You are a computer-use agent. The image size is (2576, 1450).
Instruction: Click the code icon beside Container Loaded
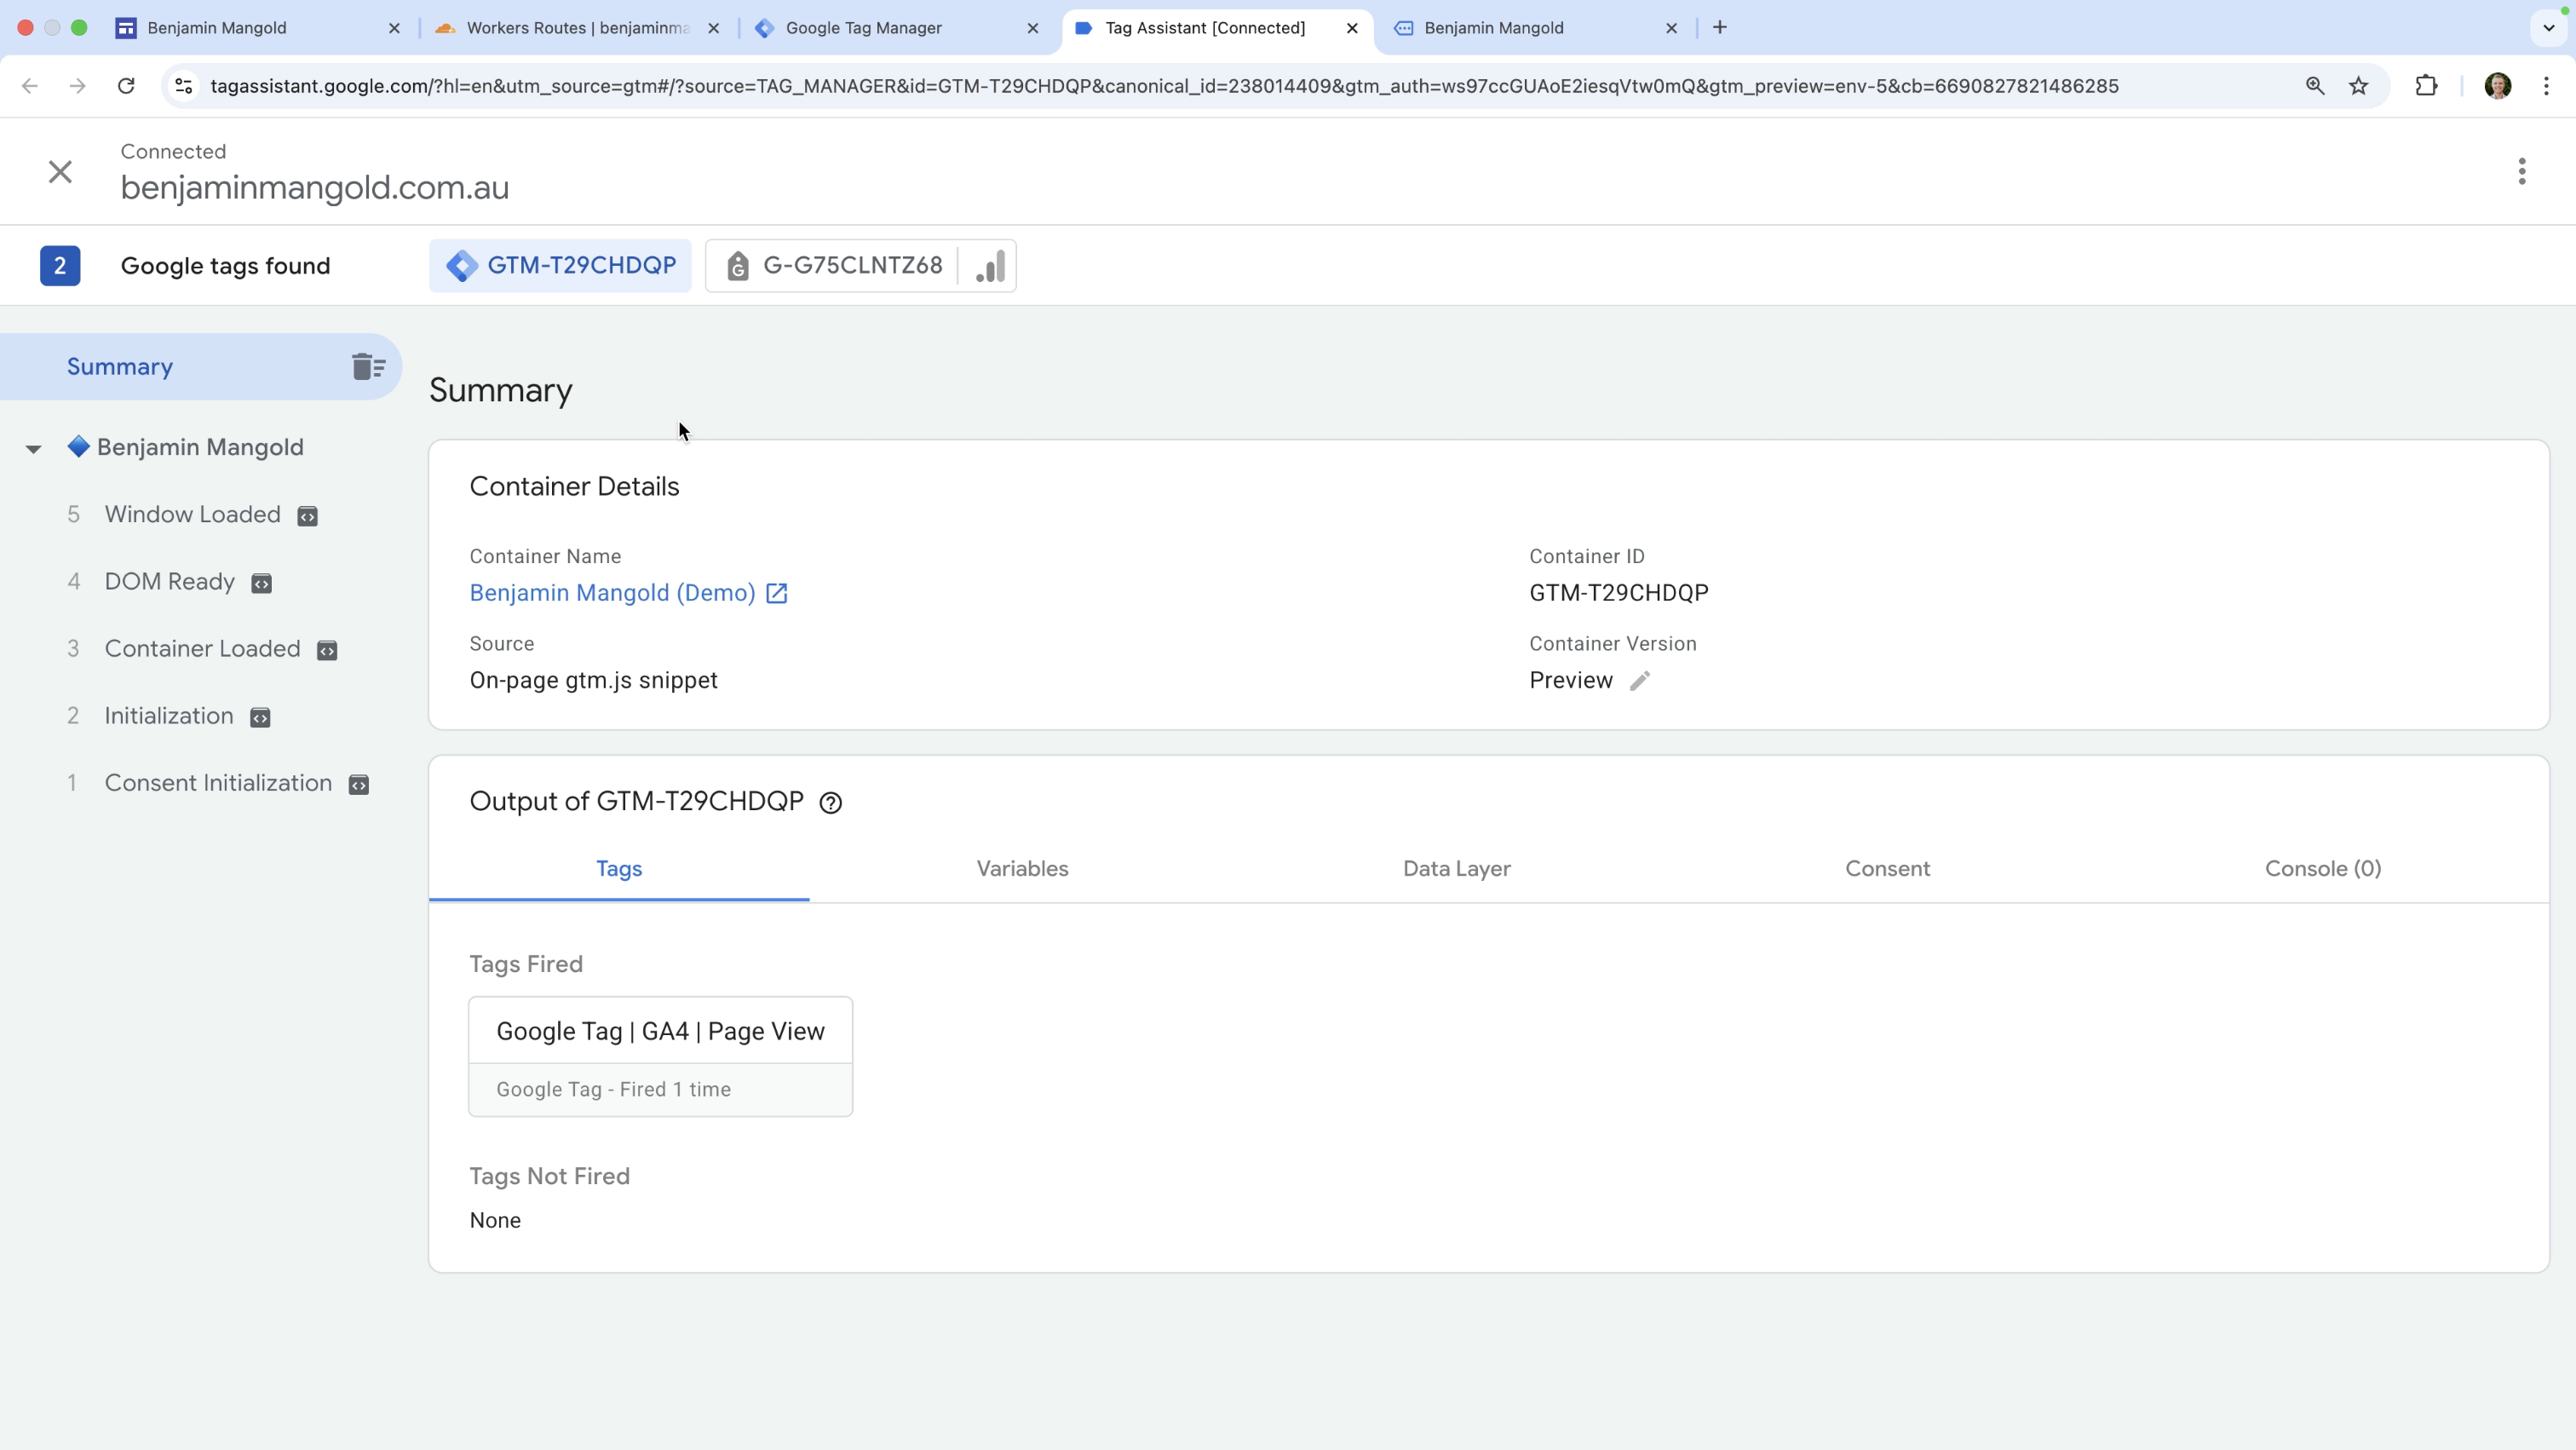(x=327, y=651)
